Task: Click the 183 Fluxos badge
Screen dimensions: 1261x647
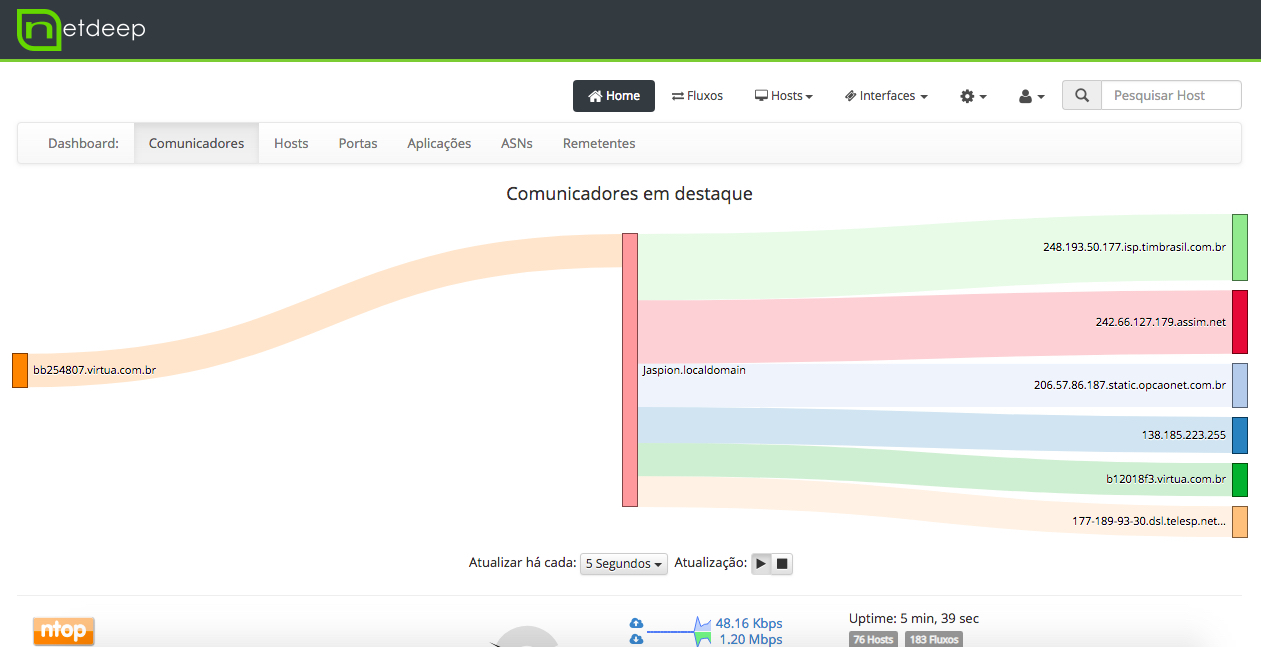Action: (934, 639)
